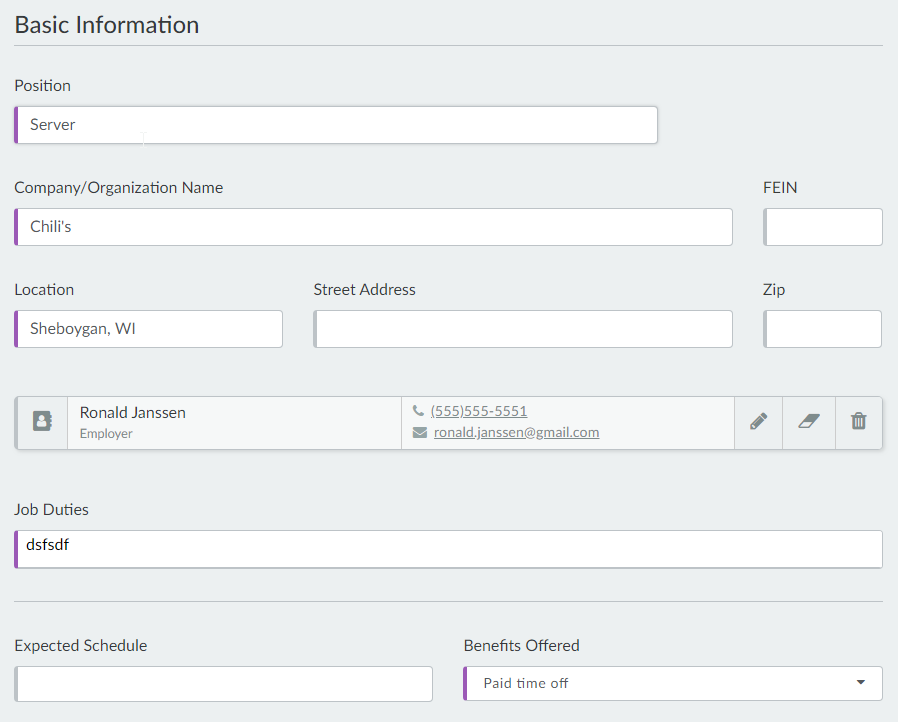Focus the Zip code input

[823, 329]
